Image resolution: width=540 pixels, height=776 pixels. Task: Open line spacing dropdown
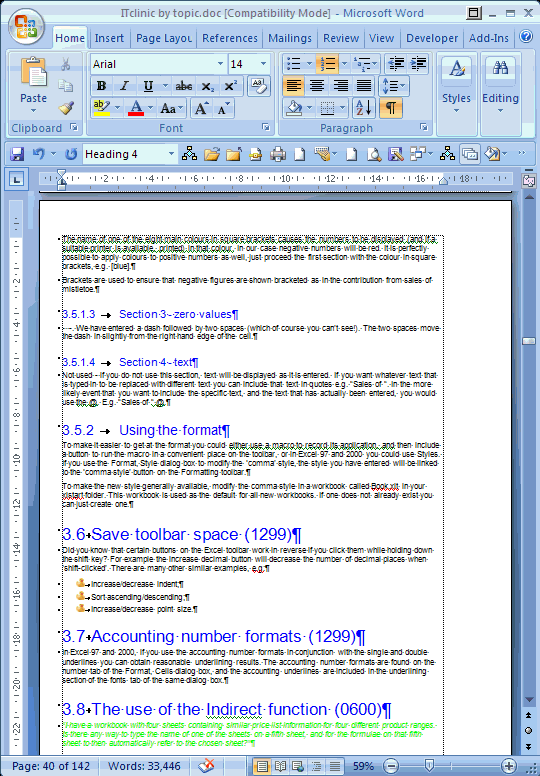(x=393, y=86)
